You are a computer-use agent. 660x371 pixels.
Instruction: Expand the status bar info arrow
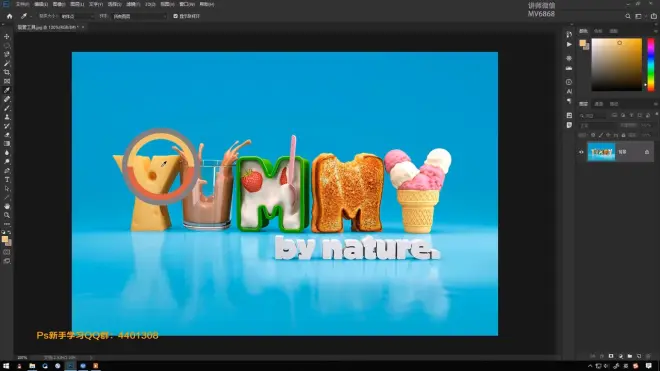click(91, 358)
